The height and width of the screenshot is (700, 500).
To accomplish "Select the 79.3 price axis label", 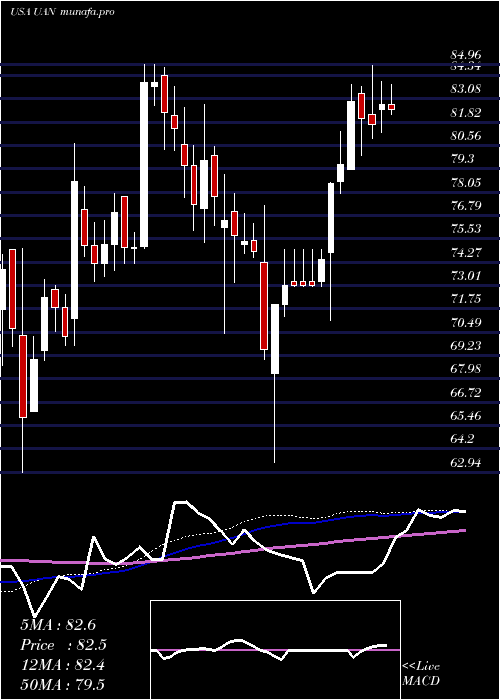I will point(462,158).
